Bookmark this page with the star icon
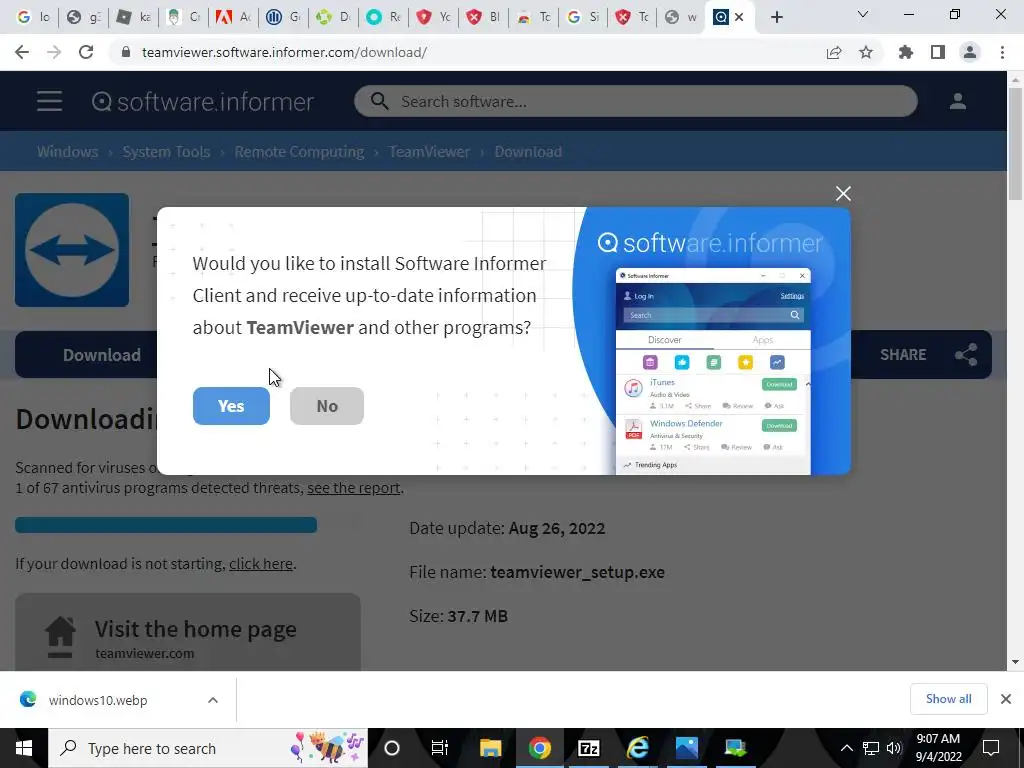Image resolution: width=1024 pixels, height=768 pixels. 866,52
